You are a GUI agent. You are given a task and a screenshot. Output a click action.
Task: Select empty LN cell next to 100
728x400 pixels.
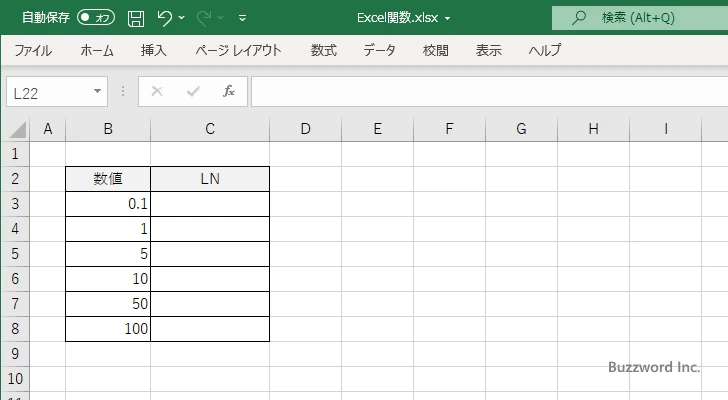(210, 329)
